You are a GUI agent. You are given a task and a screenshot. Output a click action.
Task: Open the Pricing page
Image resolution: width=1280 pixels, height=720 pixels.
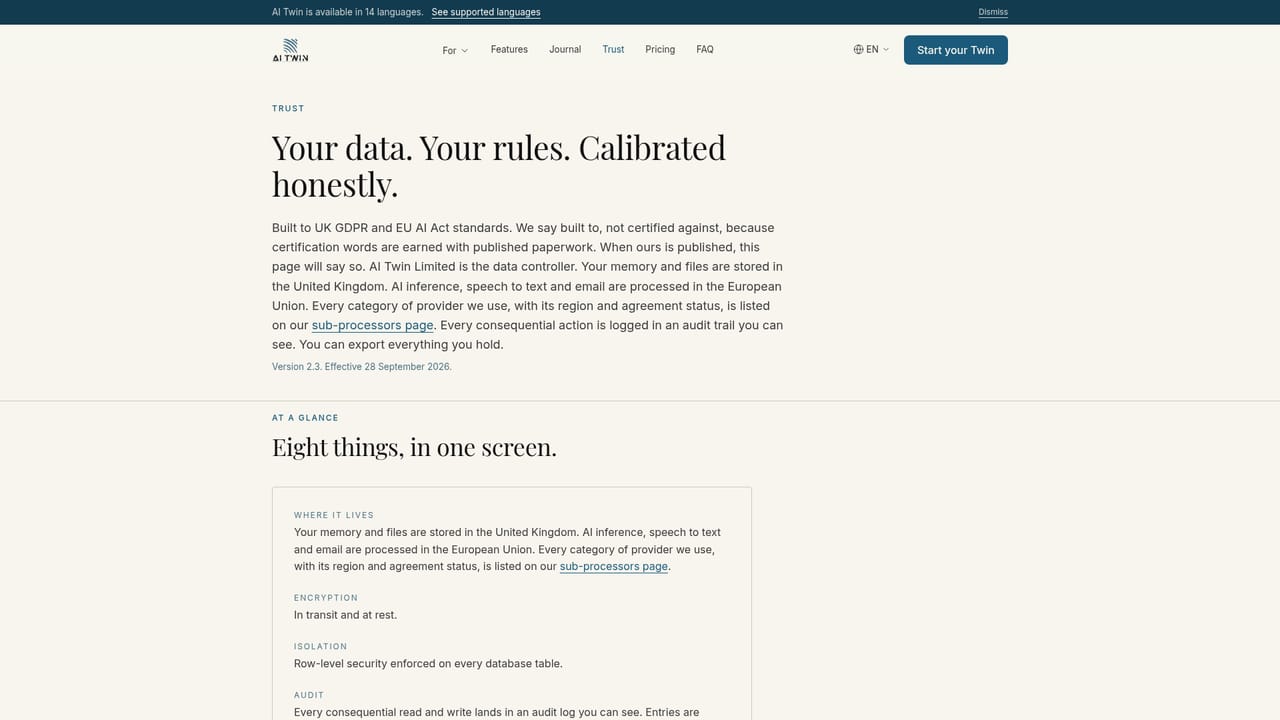click(660, 49)
